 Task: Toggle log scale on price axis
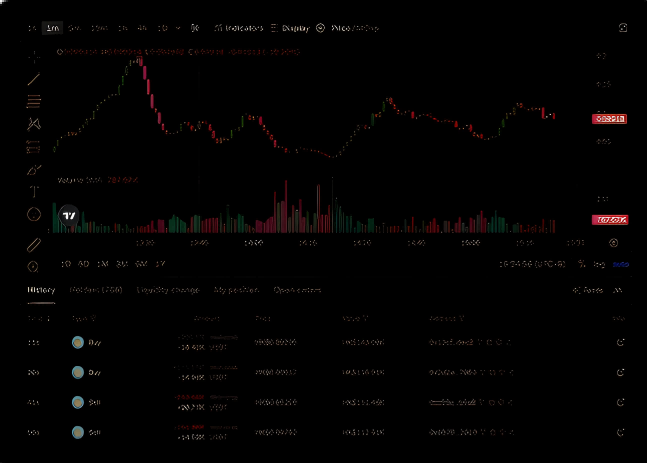coord(600,264)
